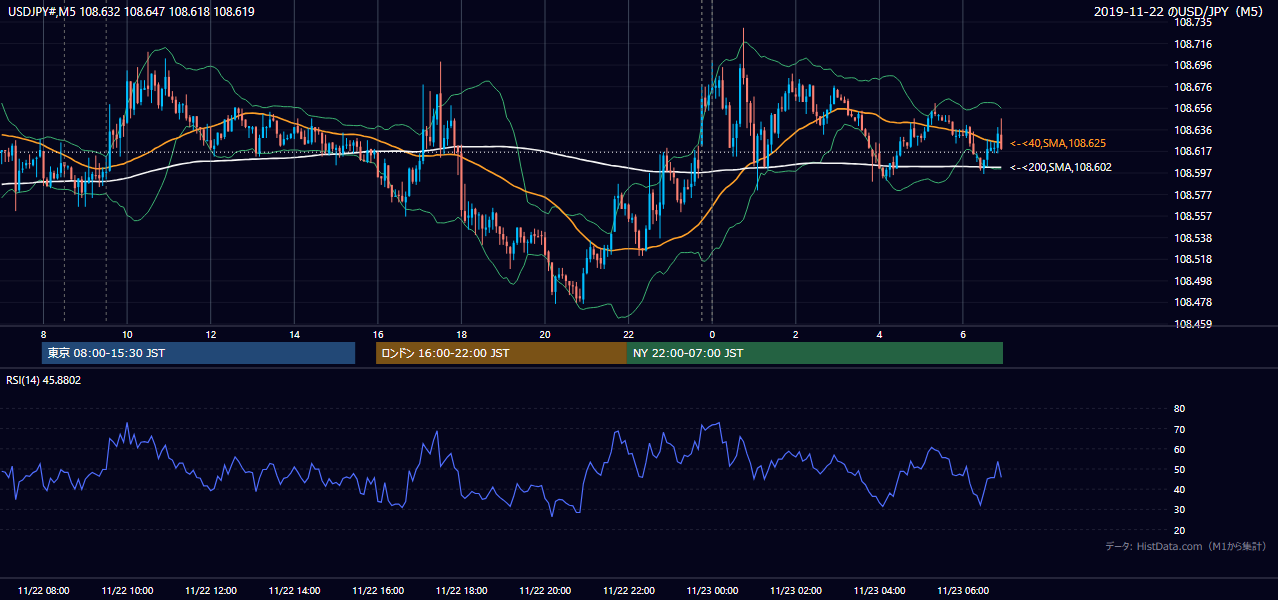This screenshot has width=1278, height=600.
Task: Click price axis label 108.656
Action: click(x=1192, y=108)
